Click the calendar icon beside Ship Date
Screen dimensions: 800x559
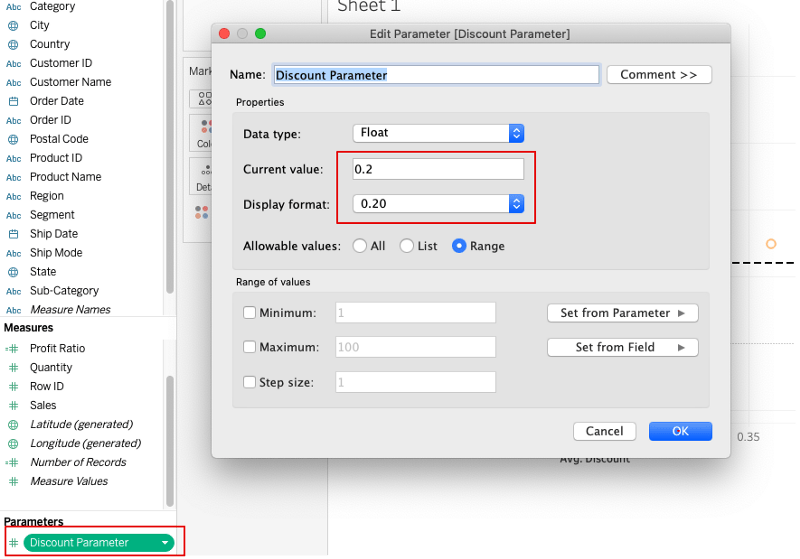coord(14,234)
